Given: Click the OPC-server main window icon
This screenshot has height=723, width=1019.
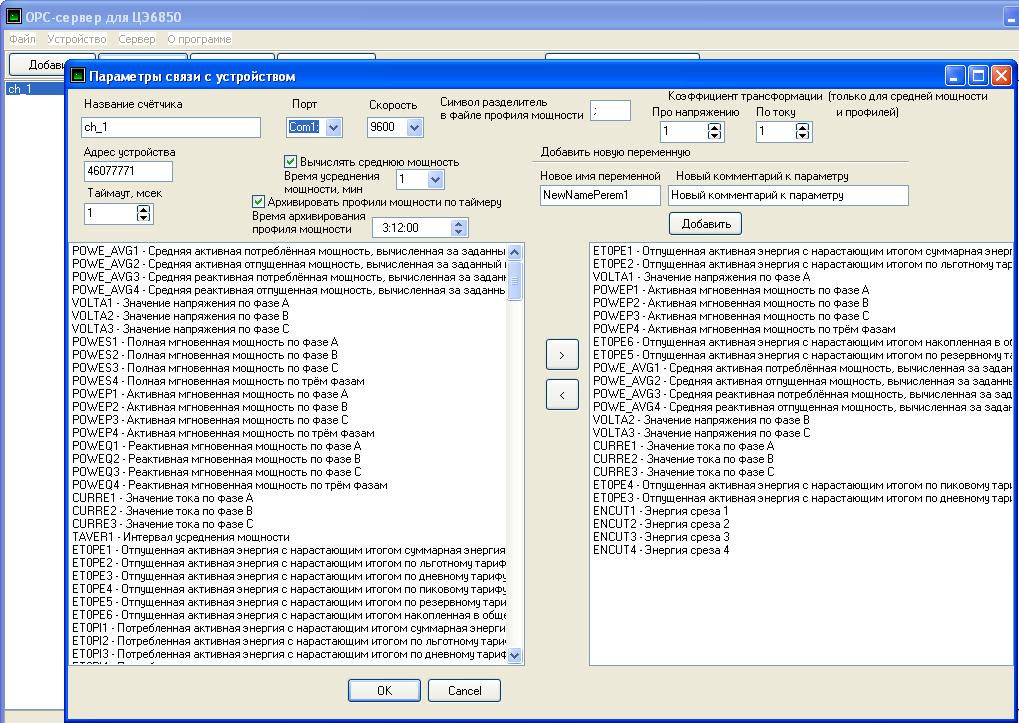Looking at the screenshot, I should (13, 17).
